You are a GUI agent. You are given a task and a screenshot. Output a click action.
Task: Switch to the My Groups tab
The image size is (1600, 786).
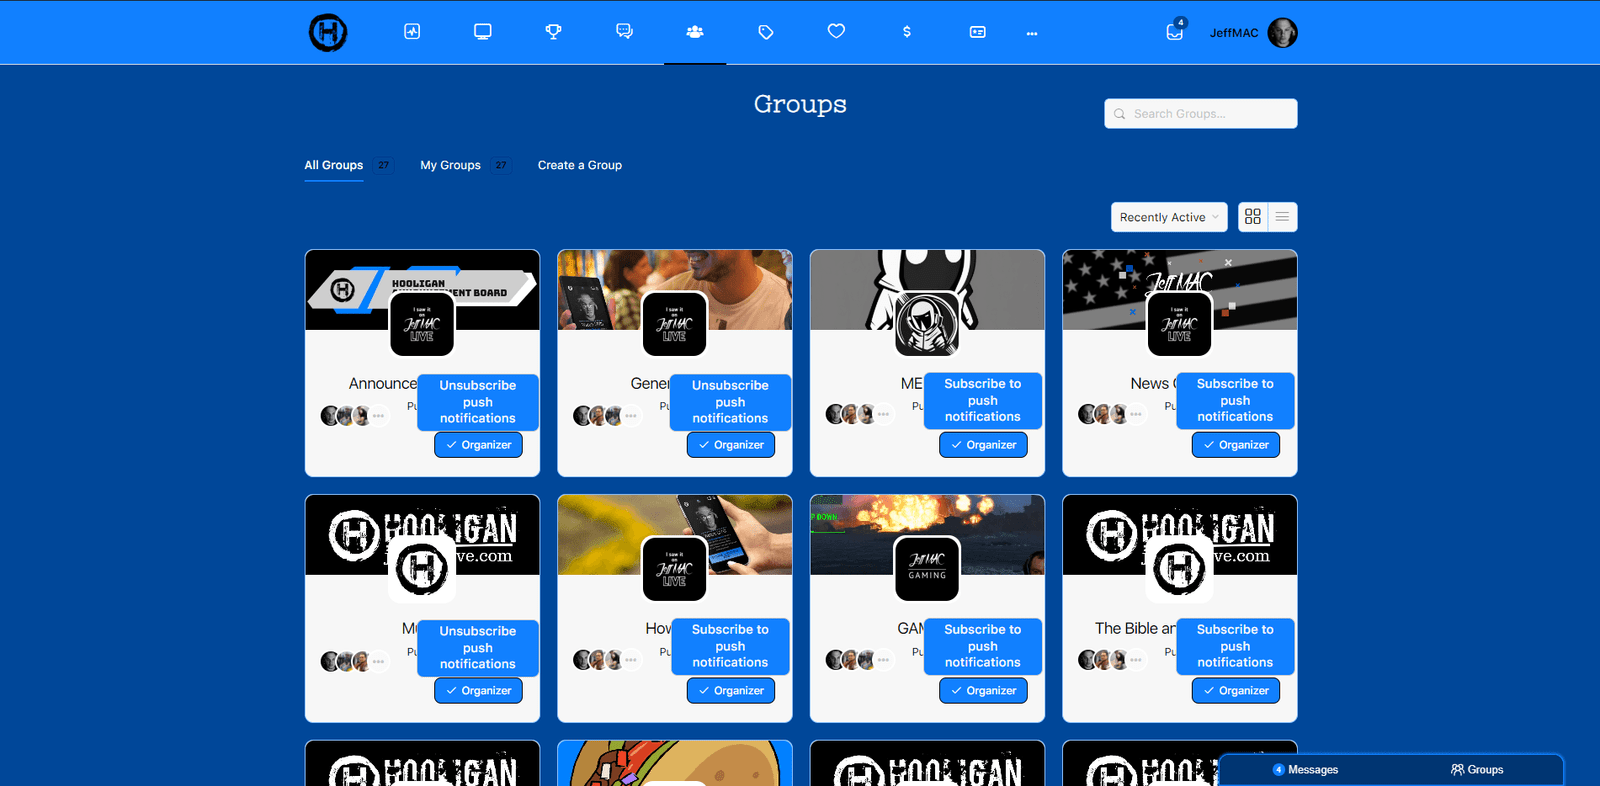tap(450, 165)
